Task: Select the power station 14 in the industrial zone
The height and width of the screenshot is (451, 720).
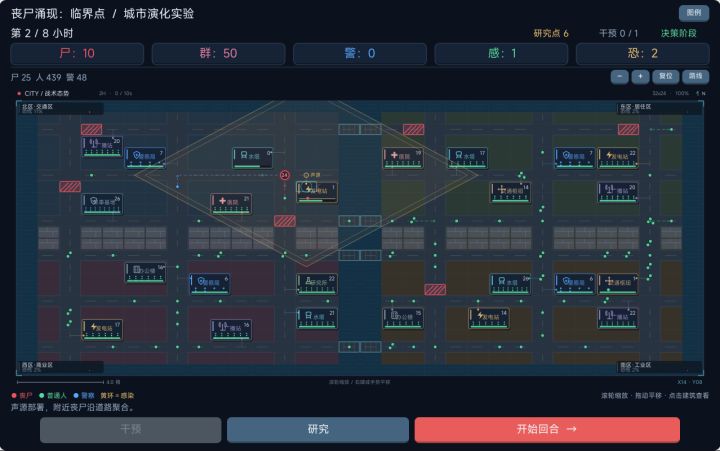Action: coord(489,318)
